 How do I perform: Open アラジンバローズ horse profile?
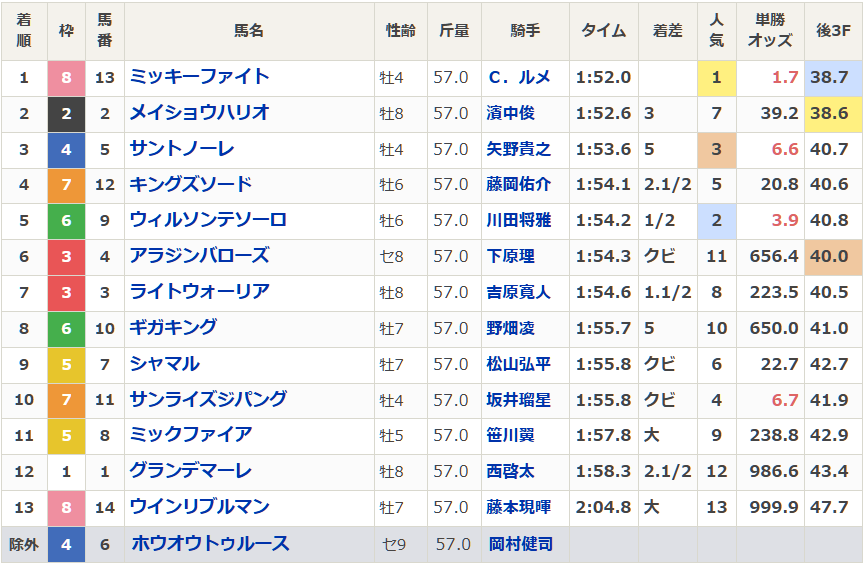pos(199,256)
